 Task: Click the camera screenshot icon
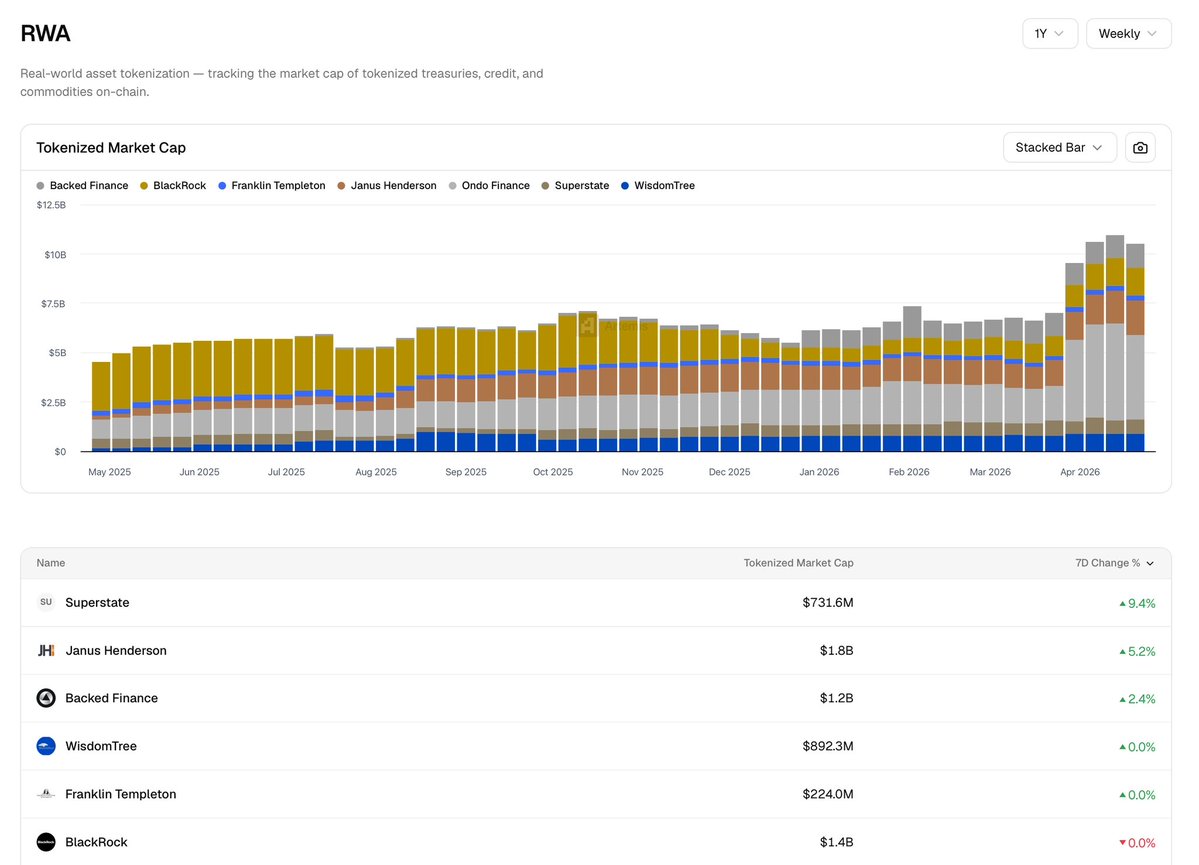pyautogui.click(x=1139, y=148)
